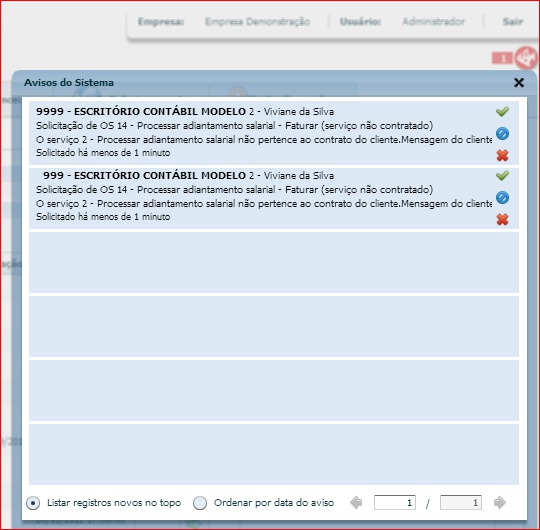Approve first notice with green checkmark
This screenshot has width=540, height=530.
tap(502, 111)
